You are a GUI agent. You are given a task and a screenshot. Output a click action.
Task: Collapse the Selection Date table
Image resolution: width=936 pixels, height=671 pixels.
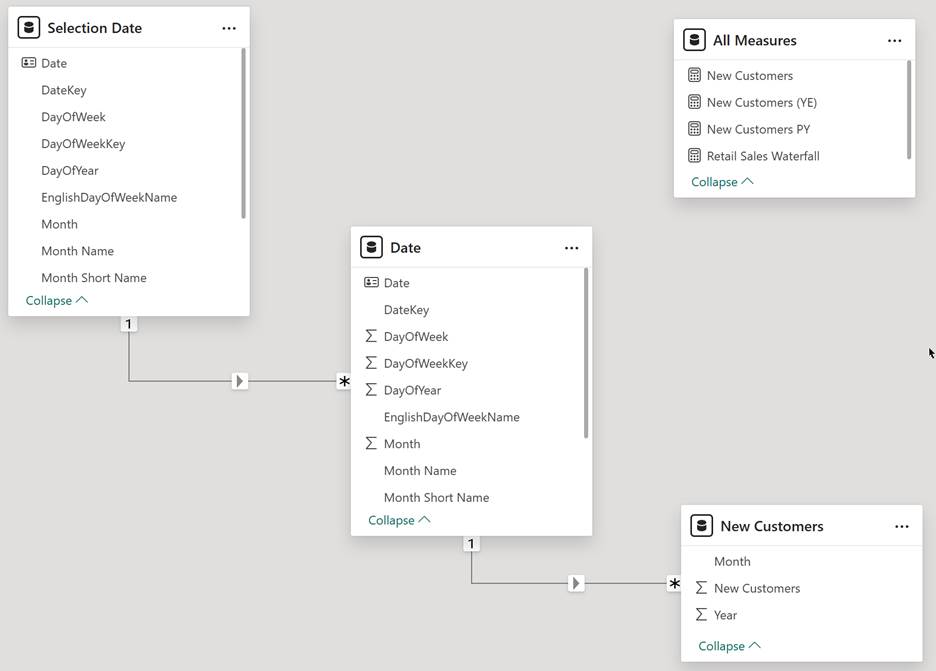tap(56, 300)
